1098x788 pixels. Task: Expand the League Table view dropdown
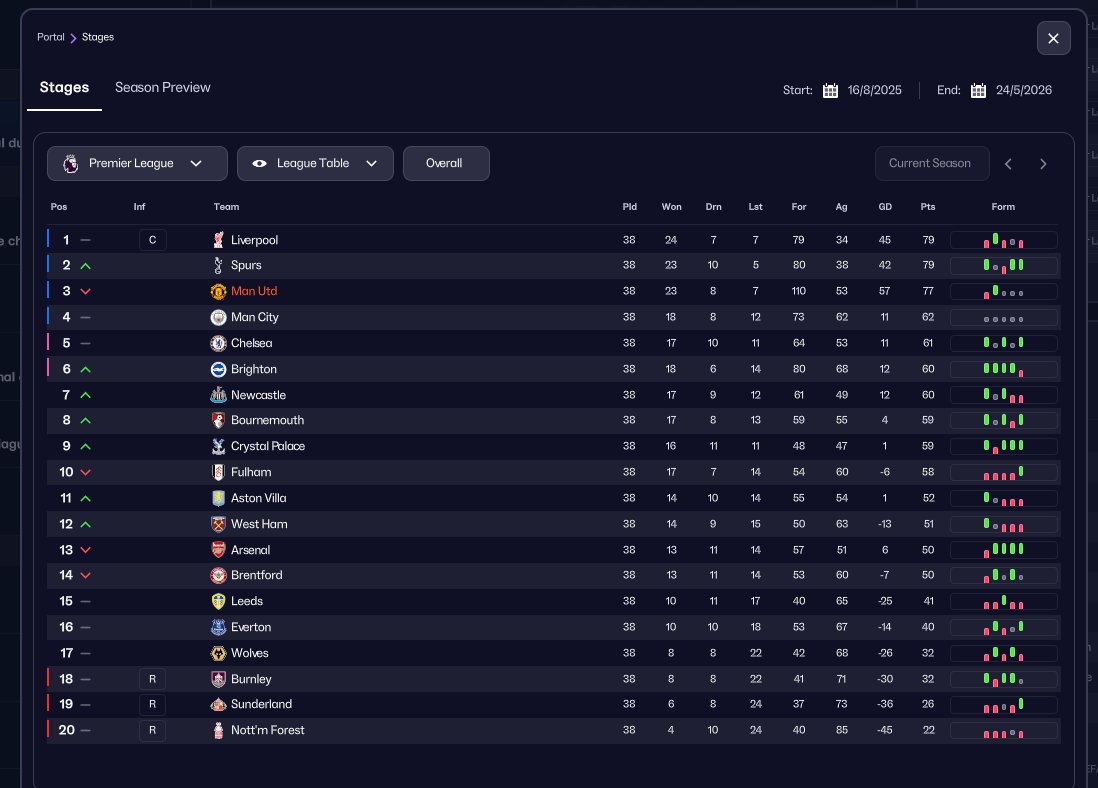[x=315, y=164]
